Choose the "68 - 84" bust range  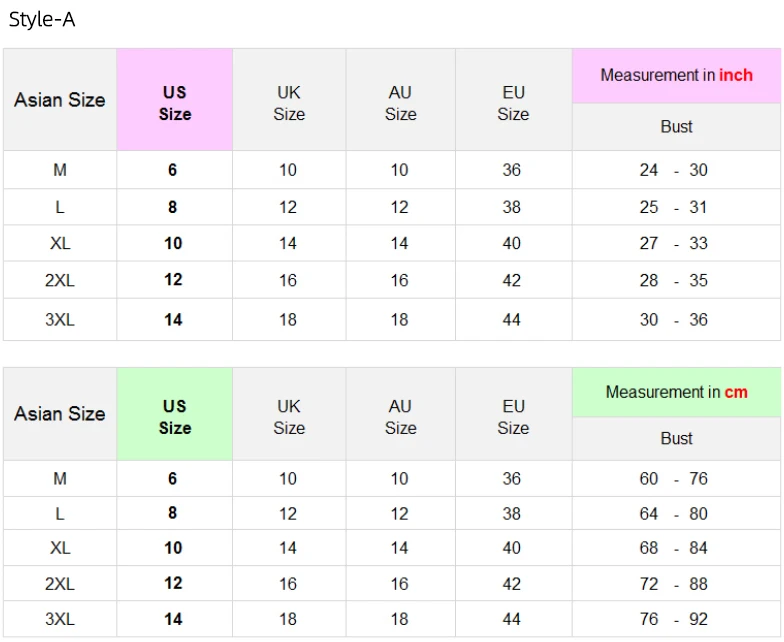pyautogui.click(x=674, y=548)
